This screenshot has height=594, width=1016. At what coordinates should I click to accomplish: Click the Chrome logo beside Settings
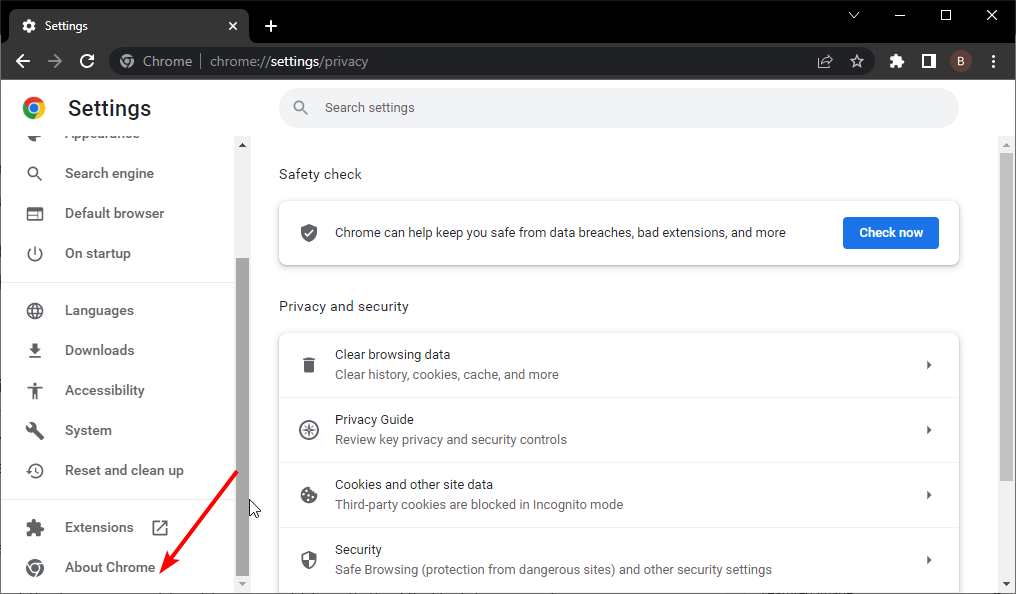coord(34,108)
